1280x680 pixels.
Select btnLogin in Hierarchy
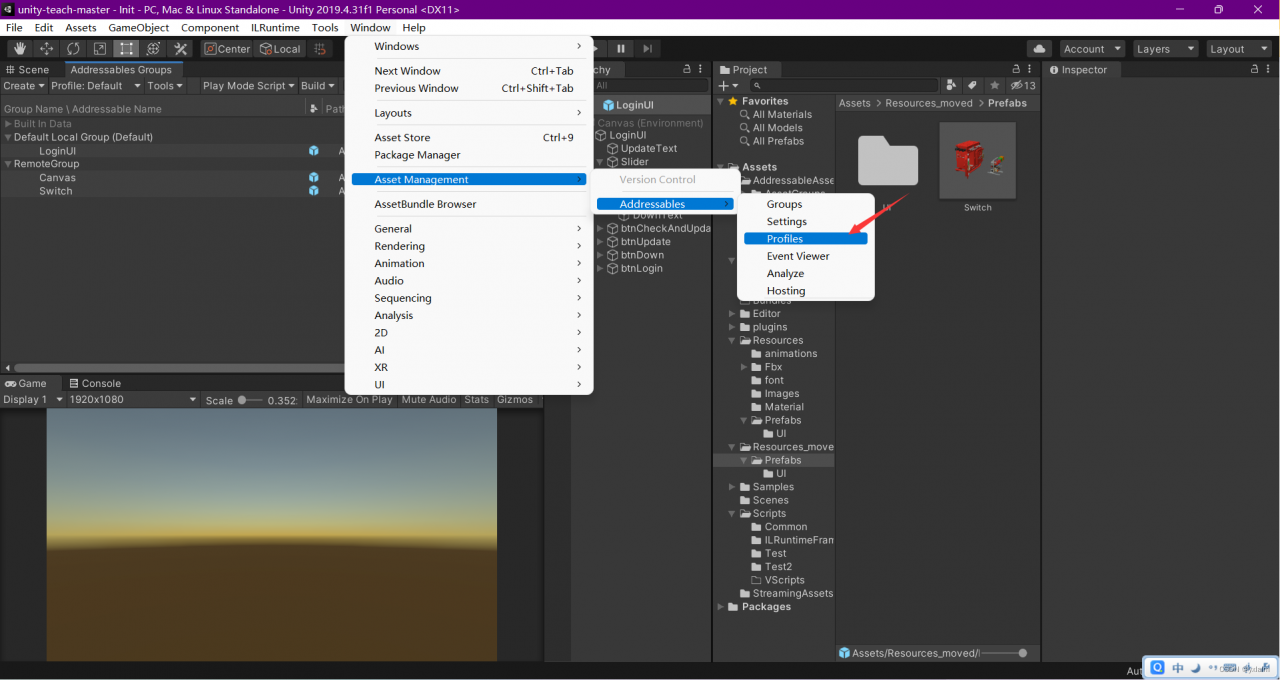[641, 268]
